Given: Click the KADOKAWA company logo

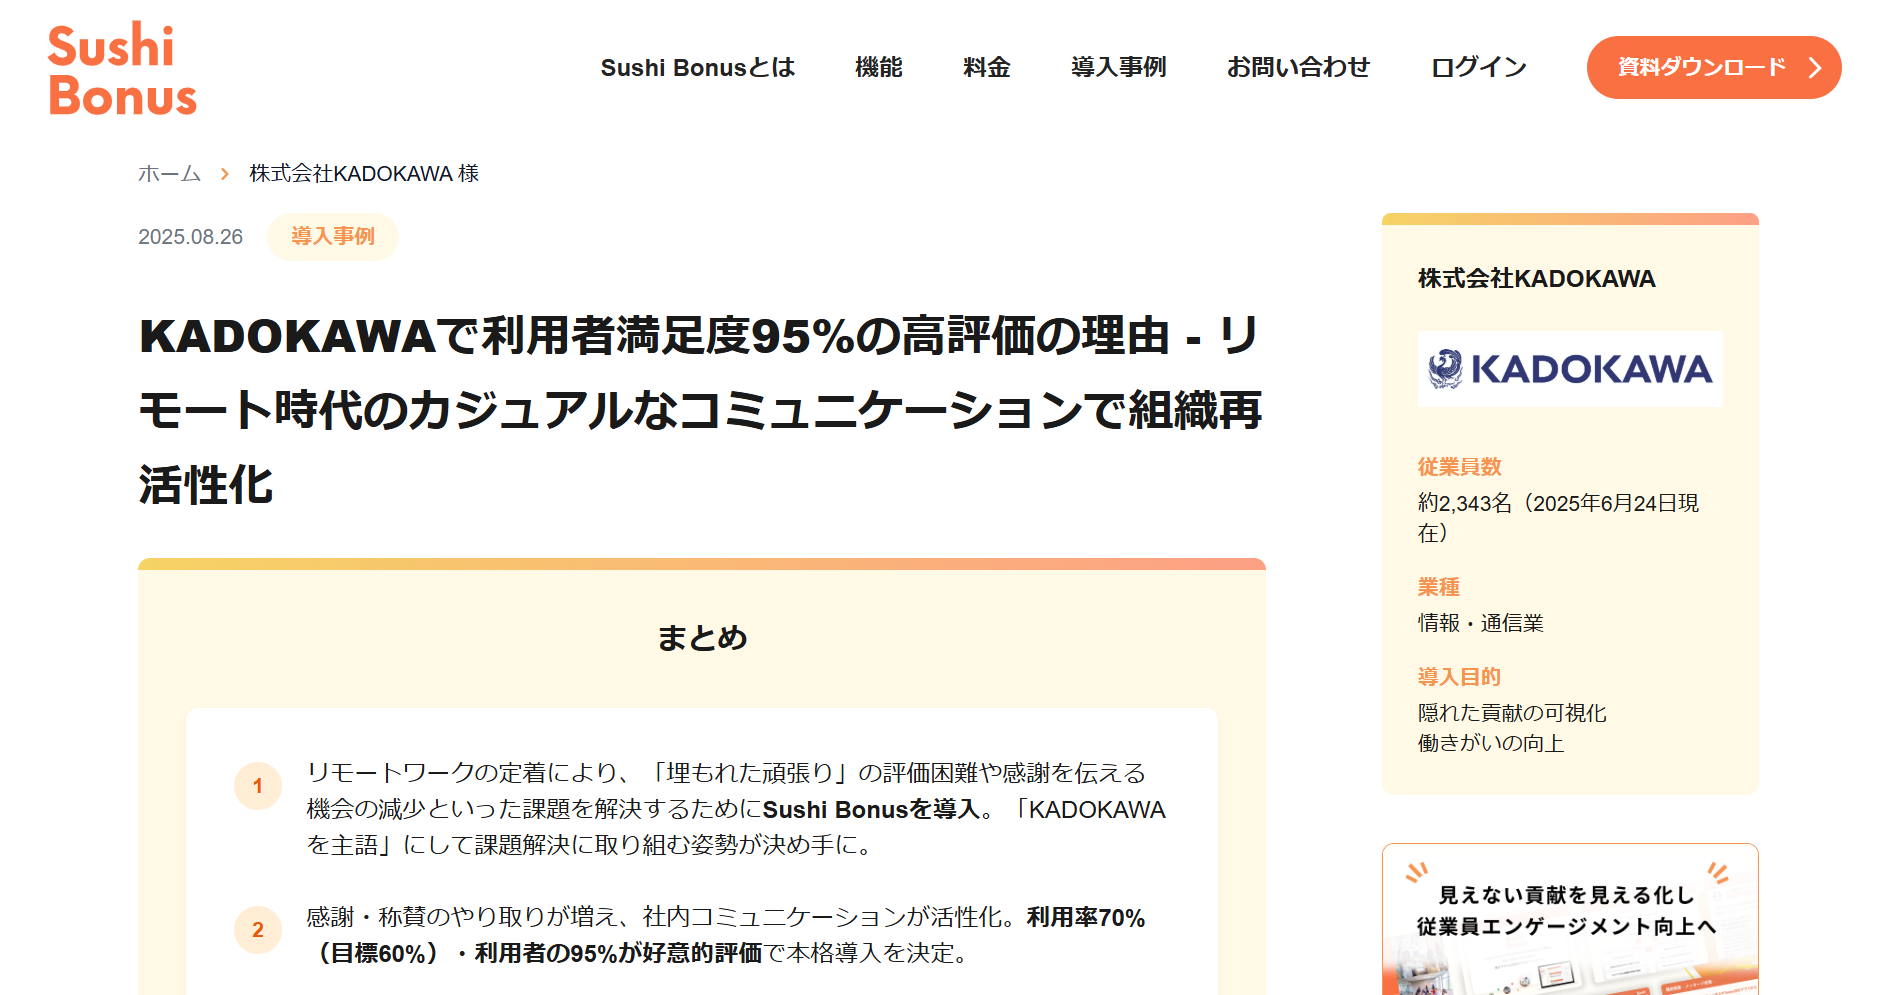Looking at the screenshot, I should pyautogui.click(x=1569, y=369).
